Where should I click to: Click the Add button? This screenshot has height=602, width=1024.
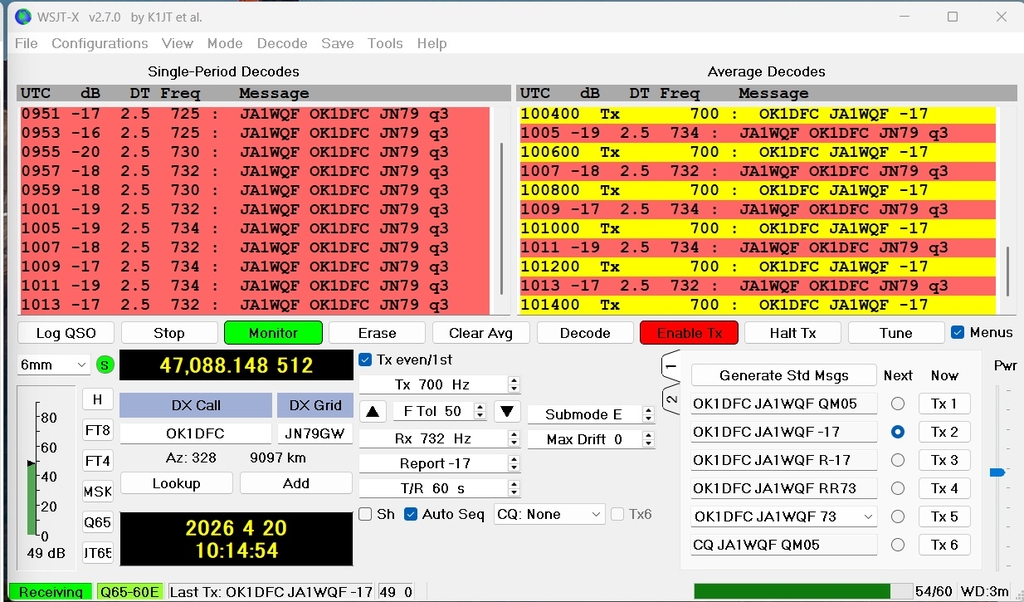coord(296,483)
